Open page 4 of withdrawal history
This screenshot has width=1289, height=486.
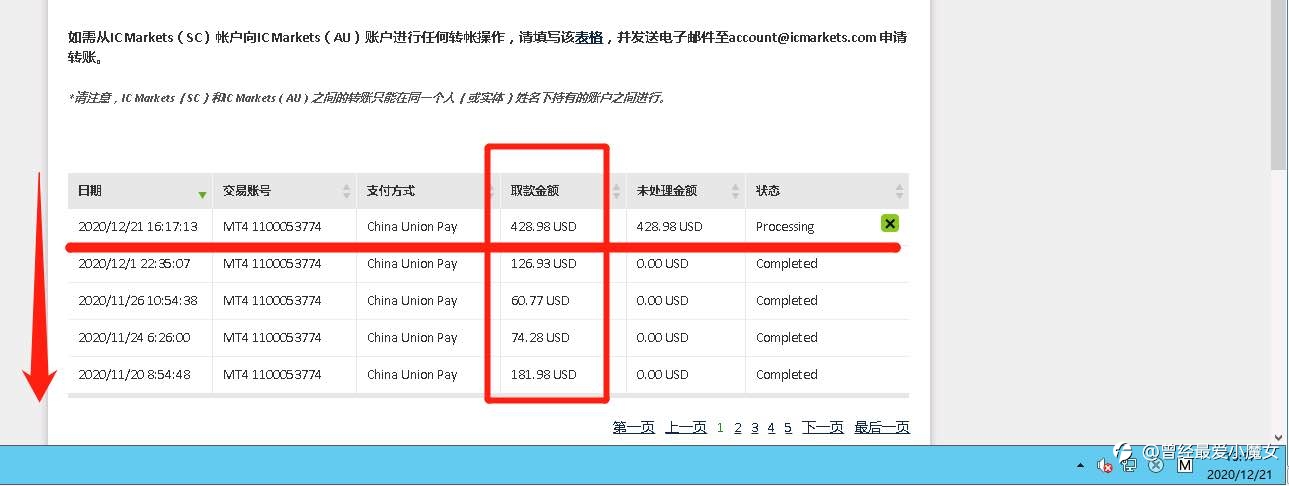pyautogui.click(x=771, y=427)
